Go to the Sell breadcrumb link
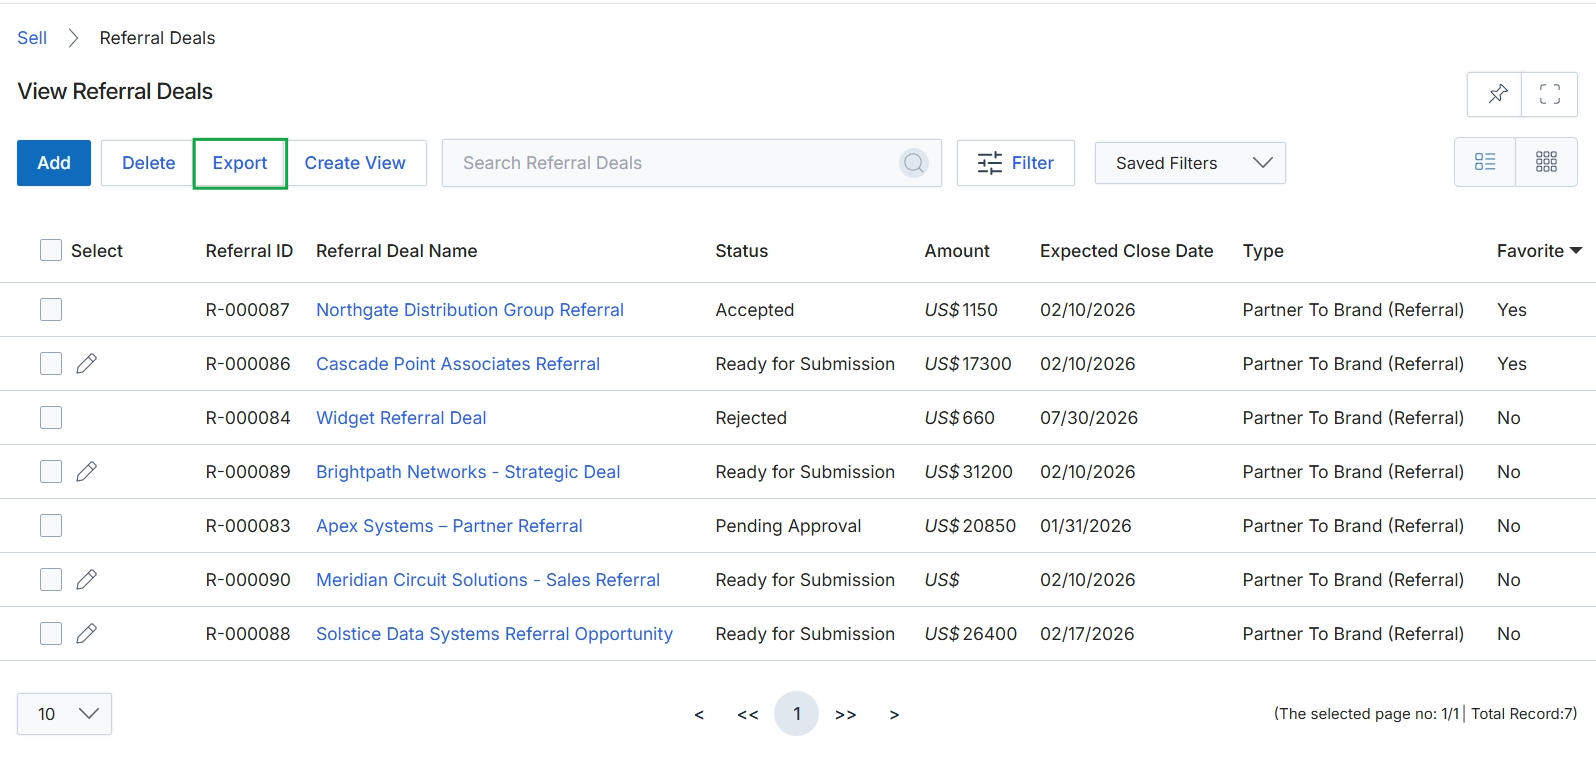1596x759 pixels. point(32,38)
